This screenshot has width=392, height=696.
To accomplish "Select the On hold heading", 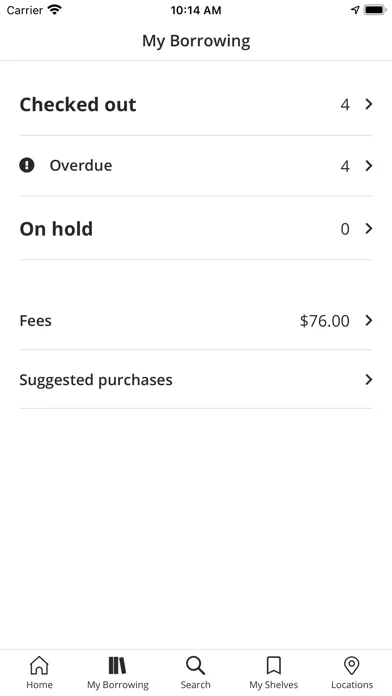I will pyautogui.click(x=56, y=229).
